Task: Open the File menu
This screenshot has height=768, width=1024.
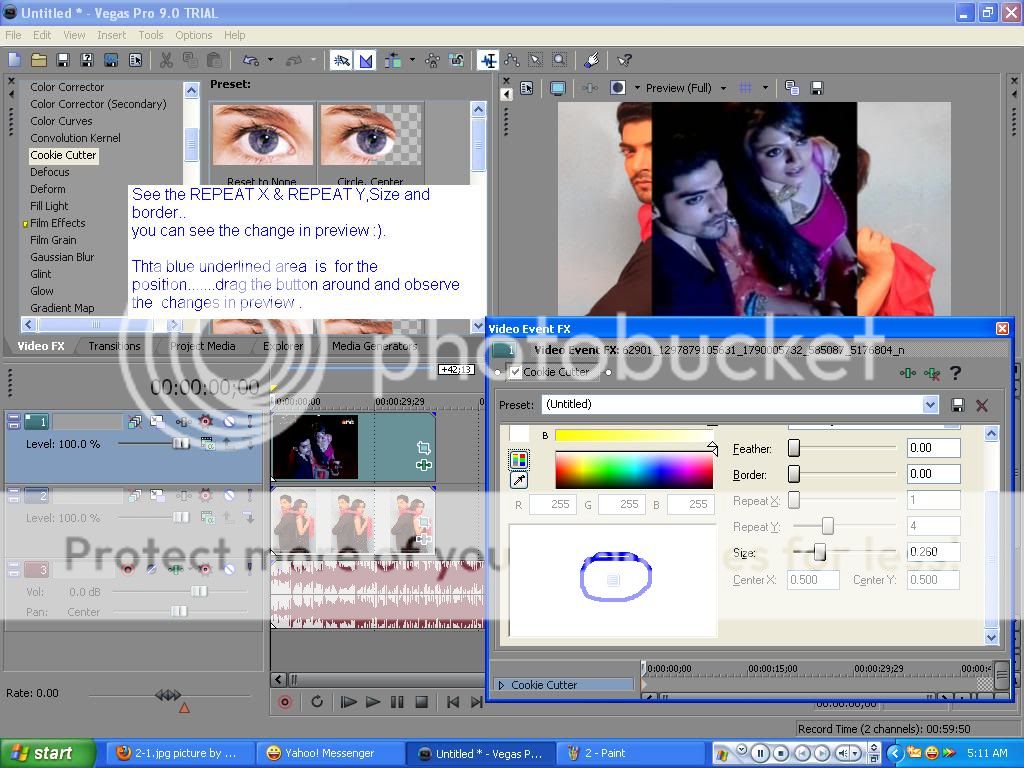Action: click(13, 35)
